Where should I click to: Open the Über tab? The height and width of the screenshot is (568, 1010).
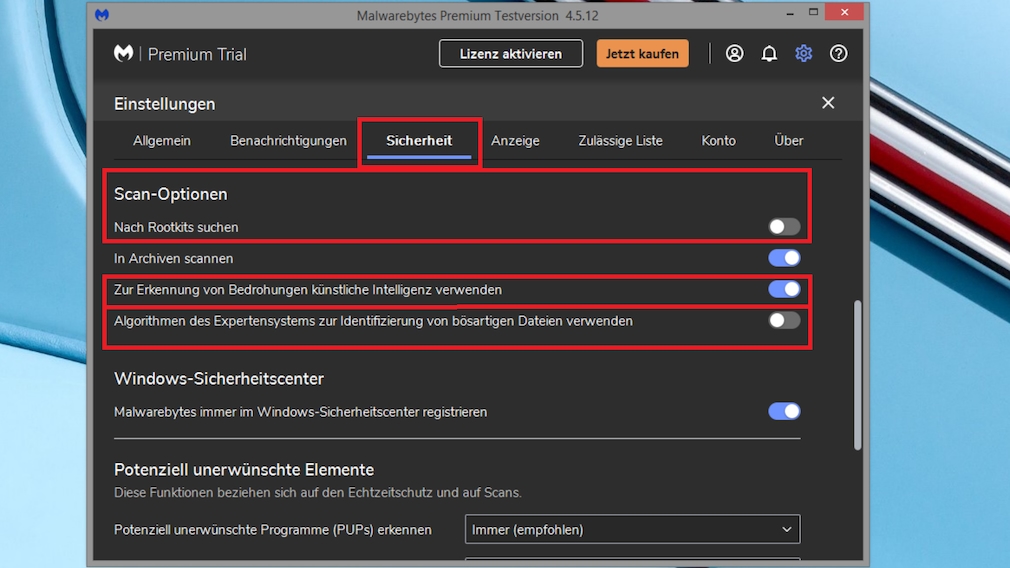(788, 140)
